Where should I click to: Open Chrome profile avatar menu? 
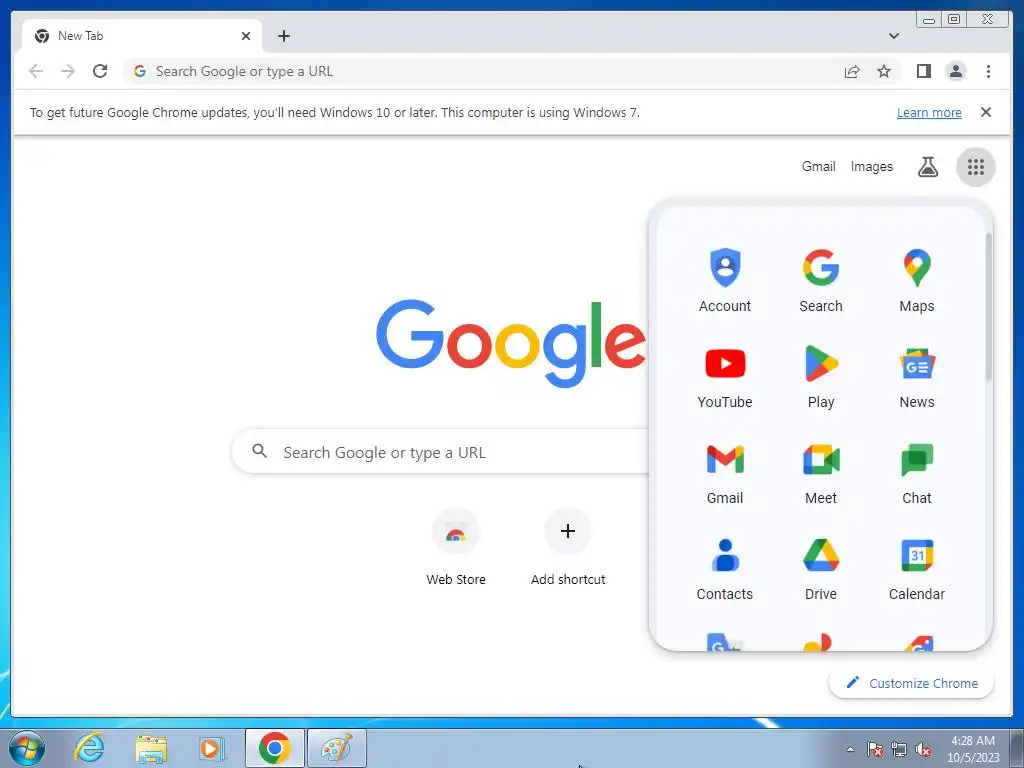956,71
